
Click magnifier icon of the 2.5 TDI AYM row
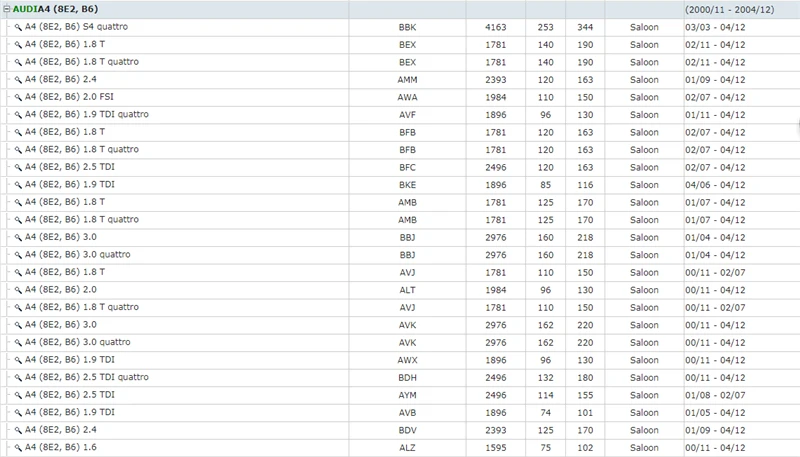[18, 395]
